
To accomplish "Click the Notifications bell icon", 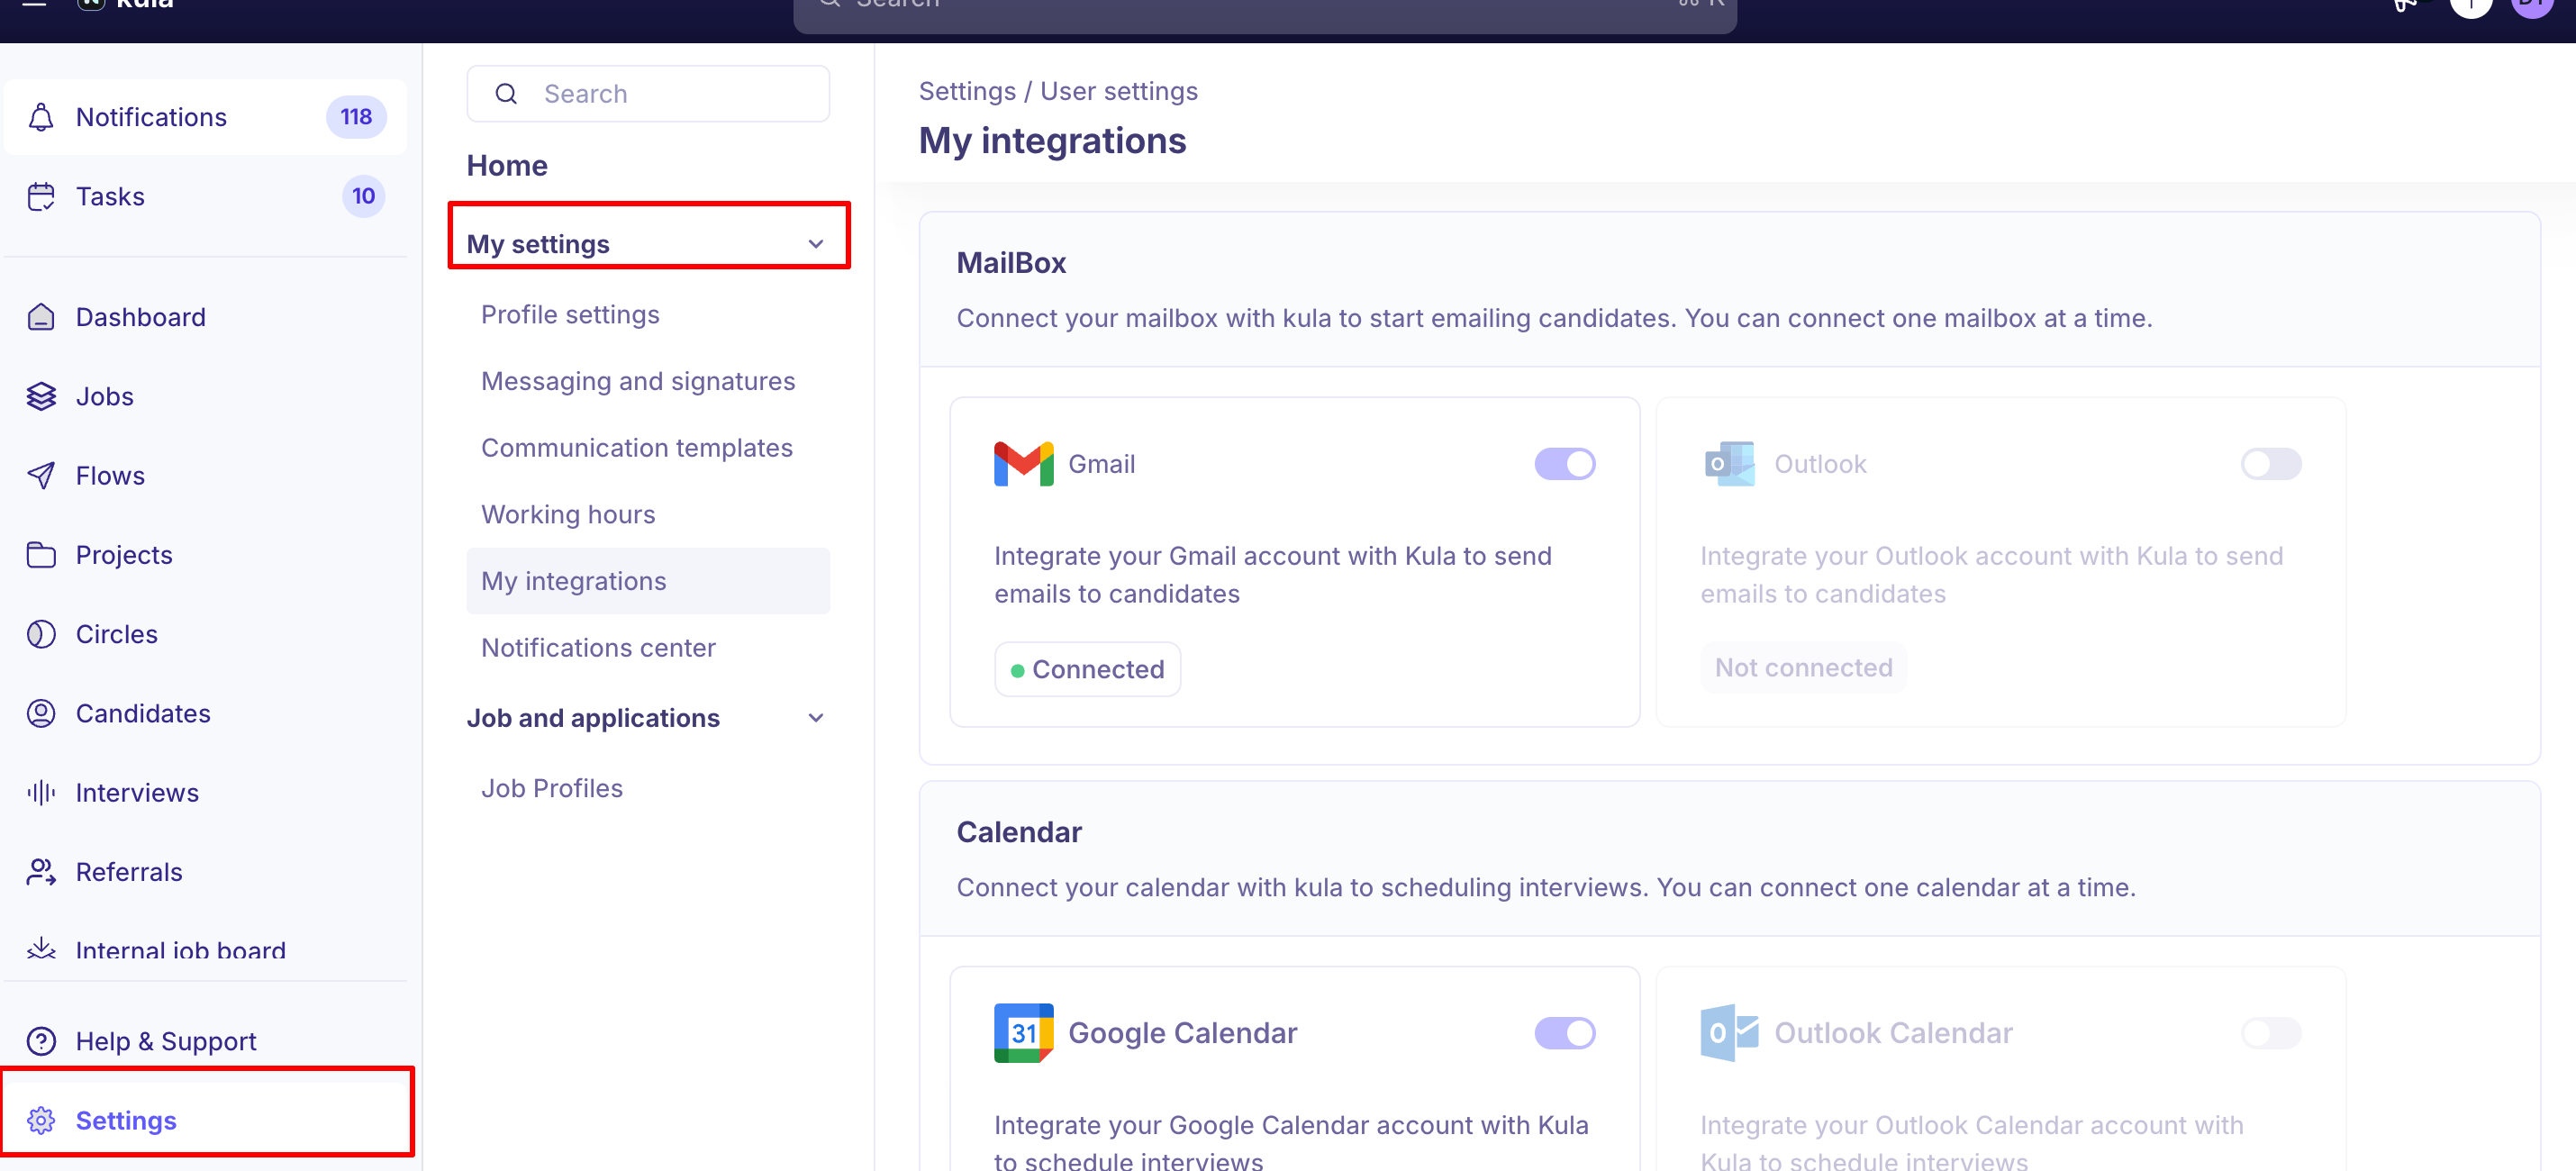I will [41, 117].
